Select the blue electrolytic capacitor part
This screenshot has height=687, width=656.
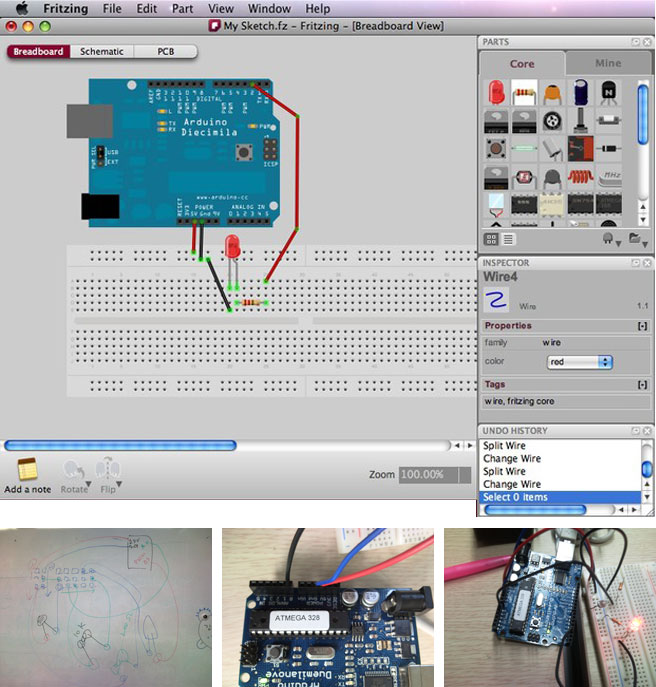(581, 93)
